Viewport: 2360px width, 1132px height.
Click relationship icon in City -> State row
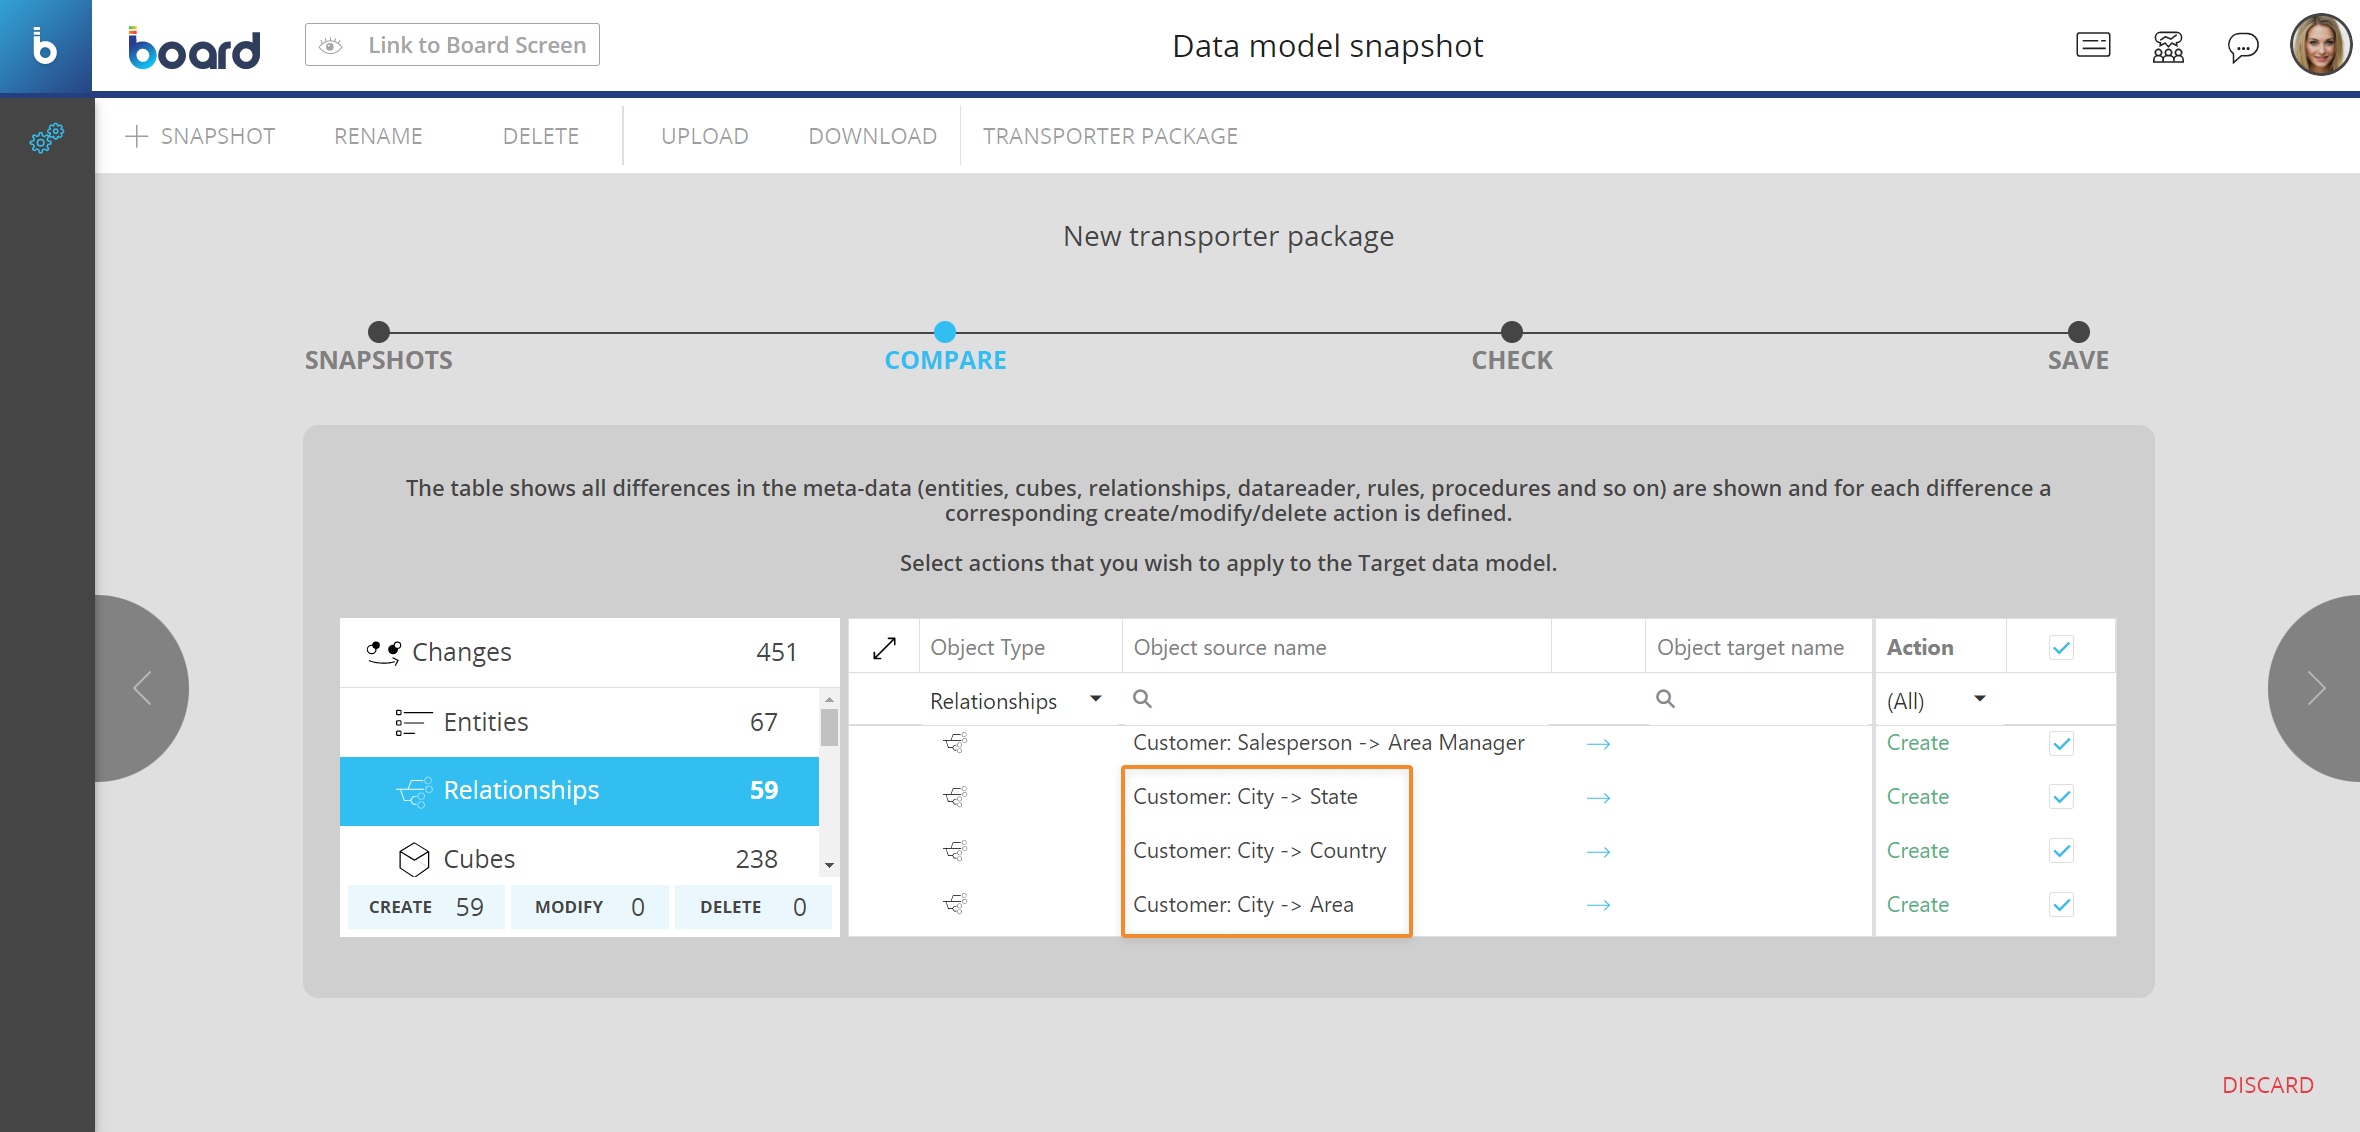956,797
